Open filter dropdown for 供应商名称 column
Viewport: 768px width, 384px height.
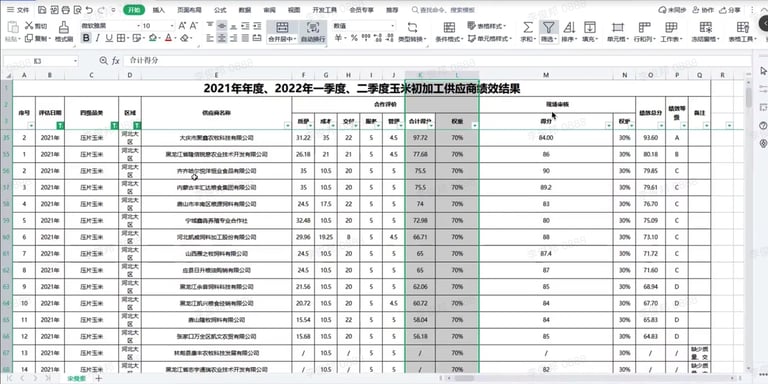click(288, 125)
